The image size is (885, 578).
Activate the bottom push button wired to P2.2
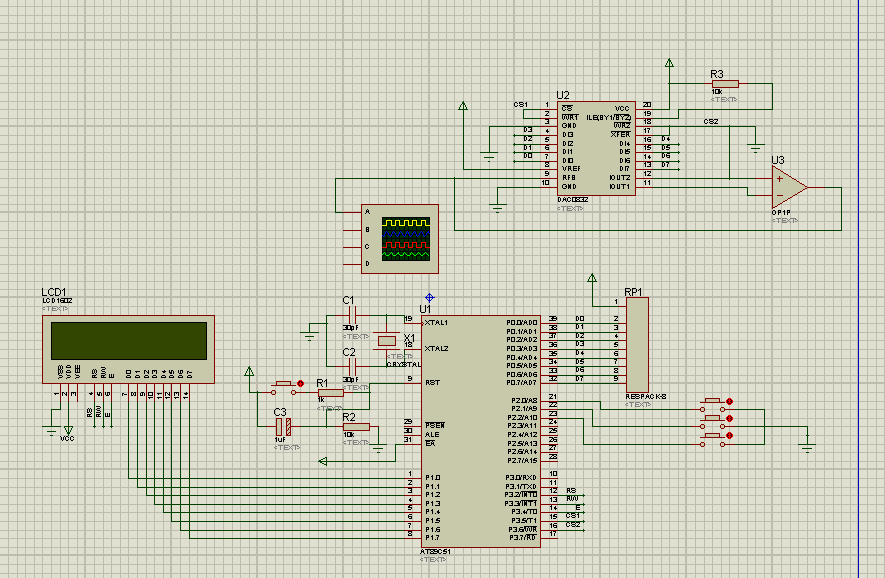click(x=712, y=440)
